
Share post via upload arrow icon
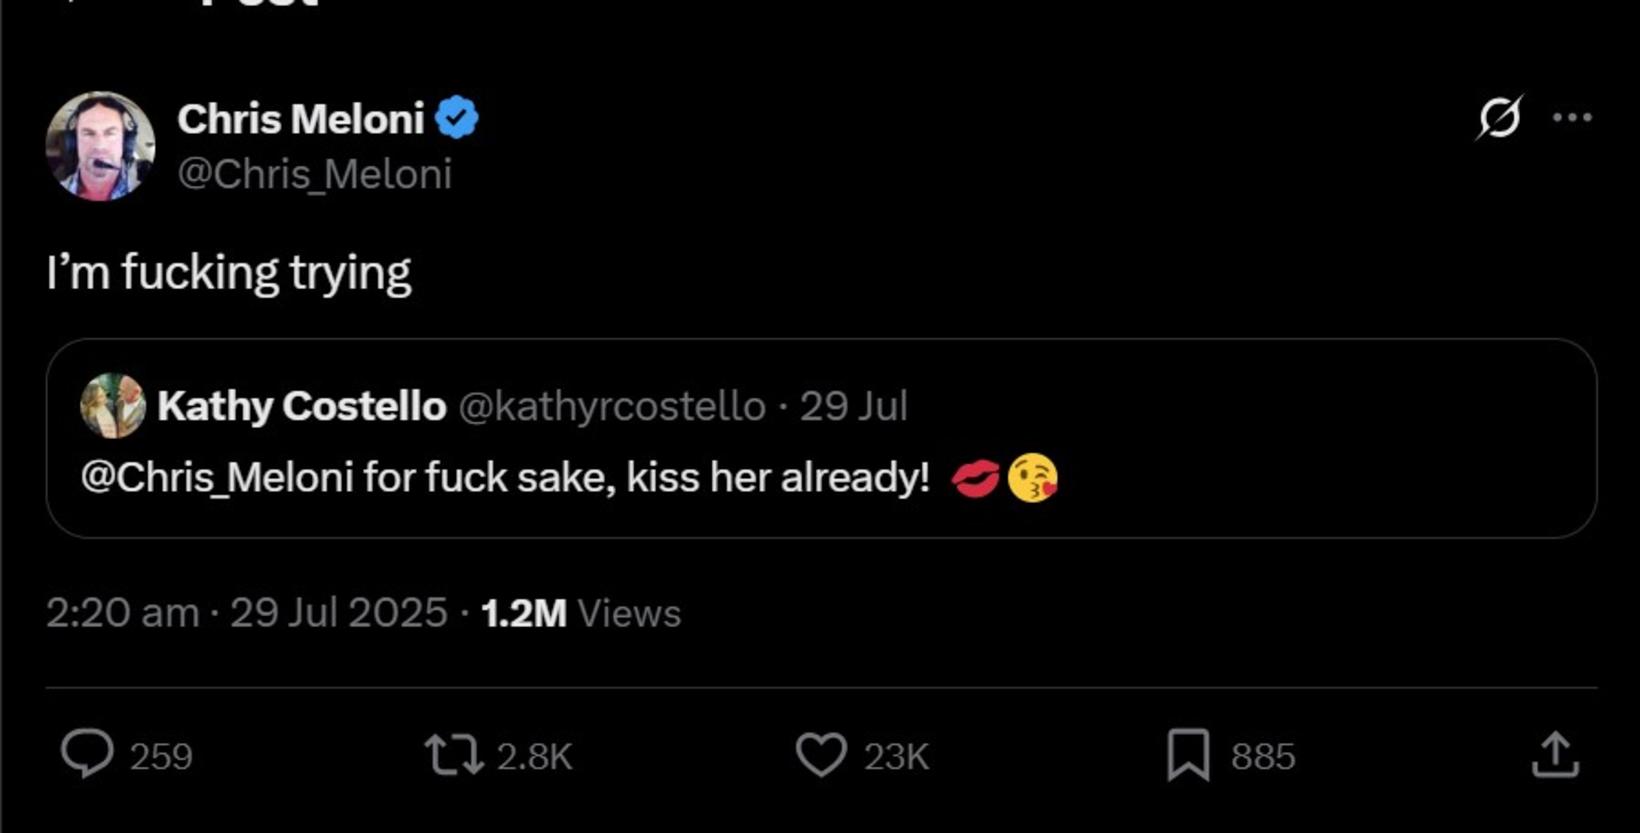pos(1555,755)
